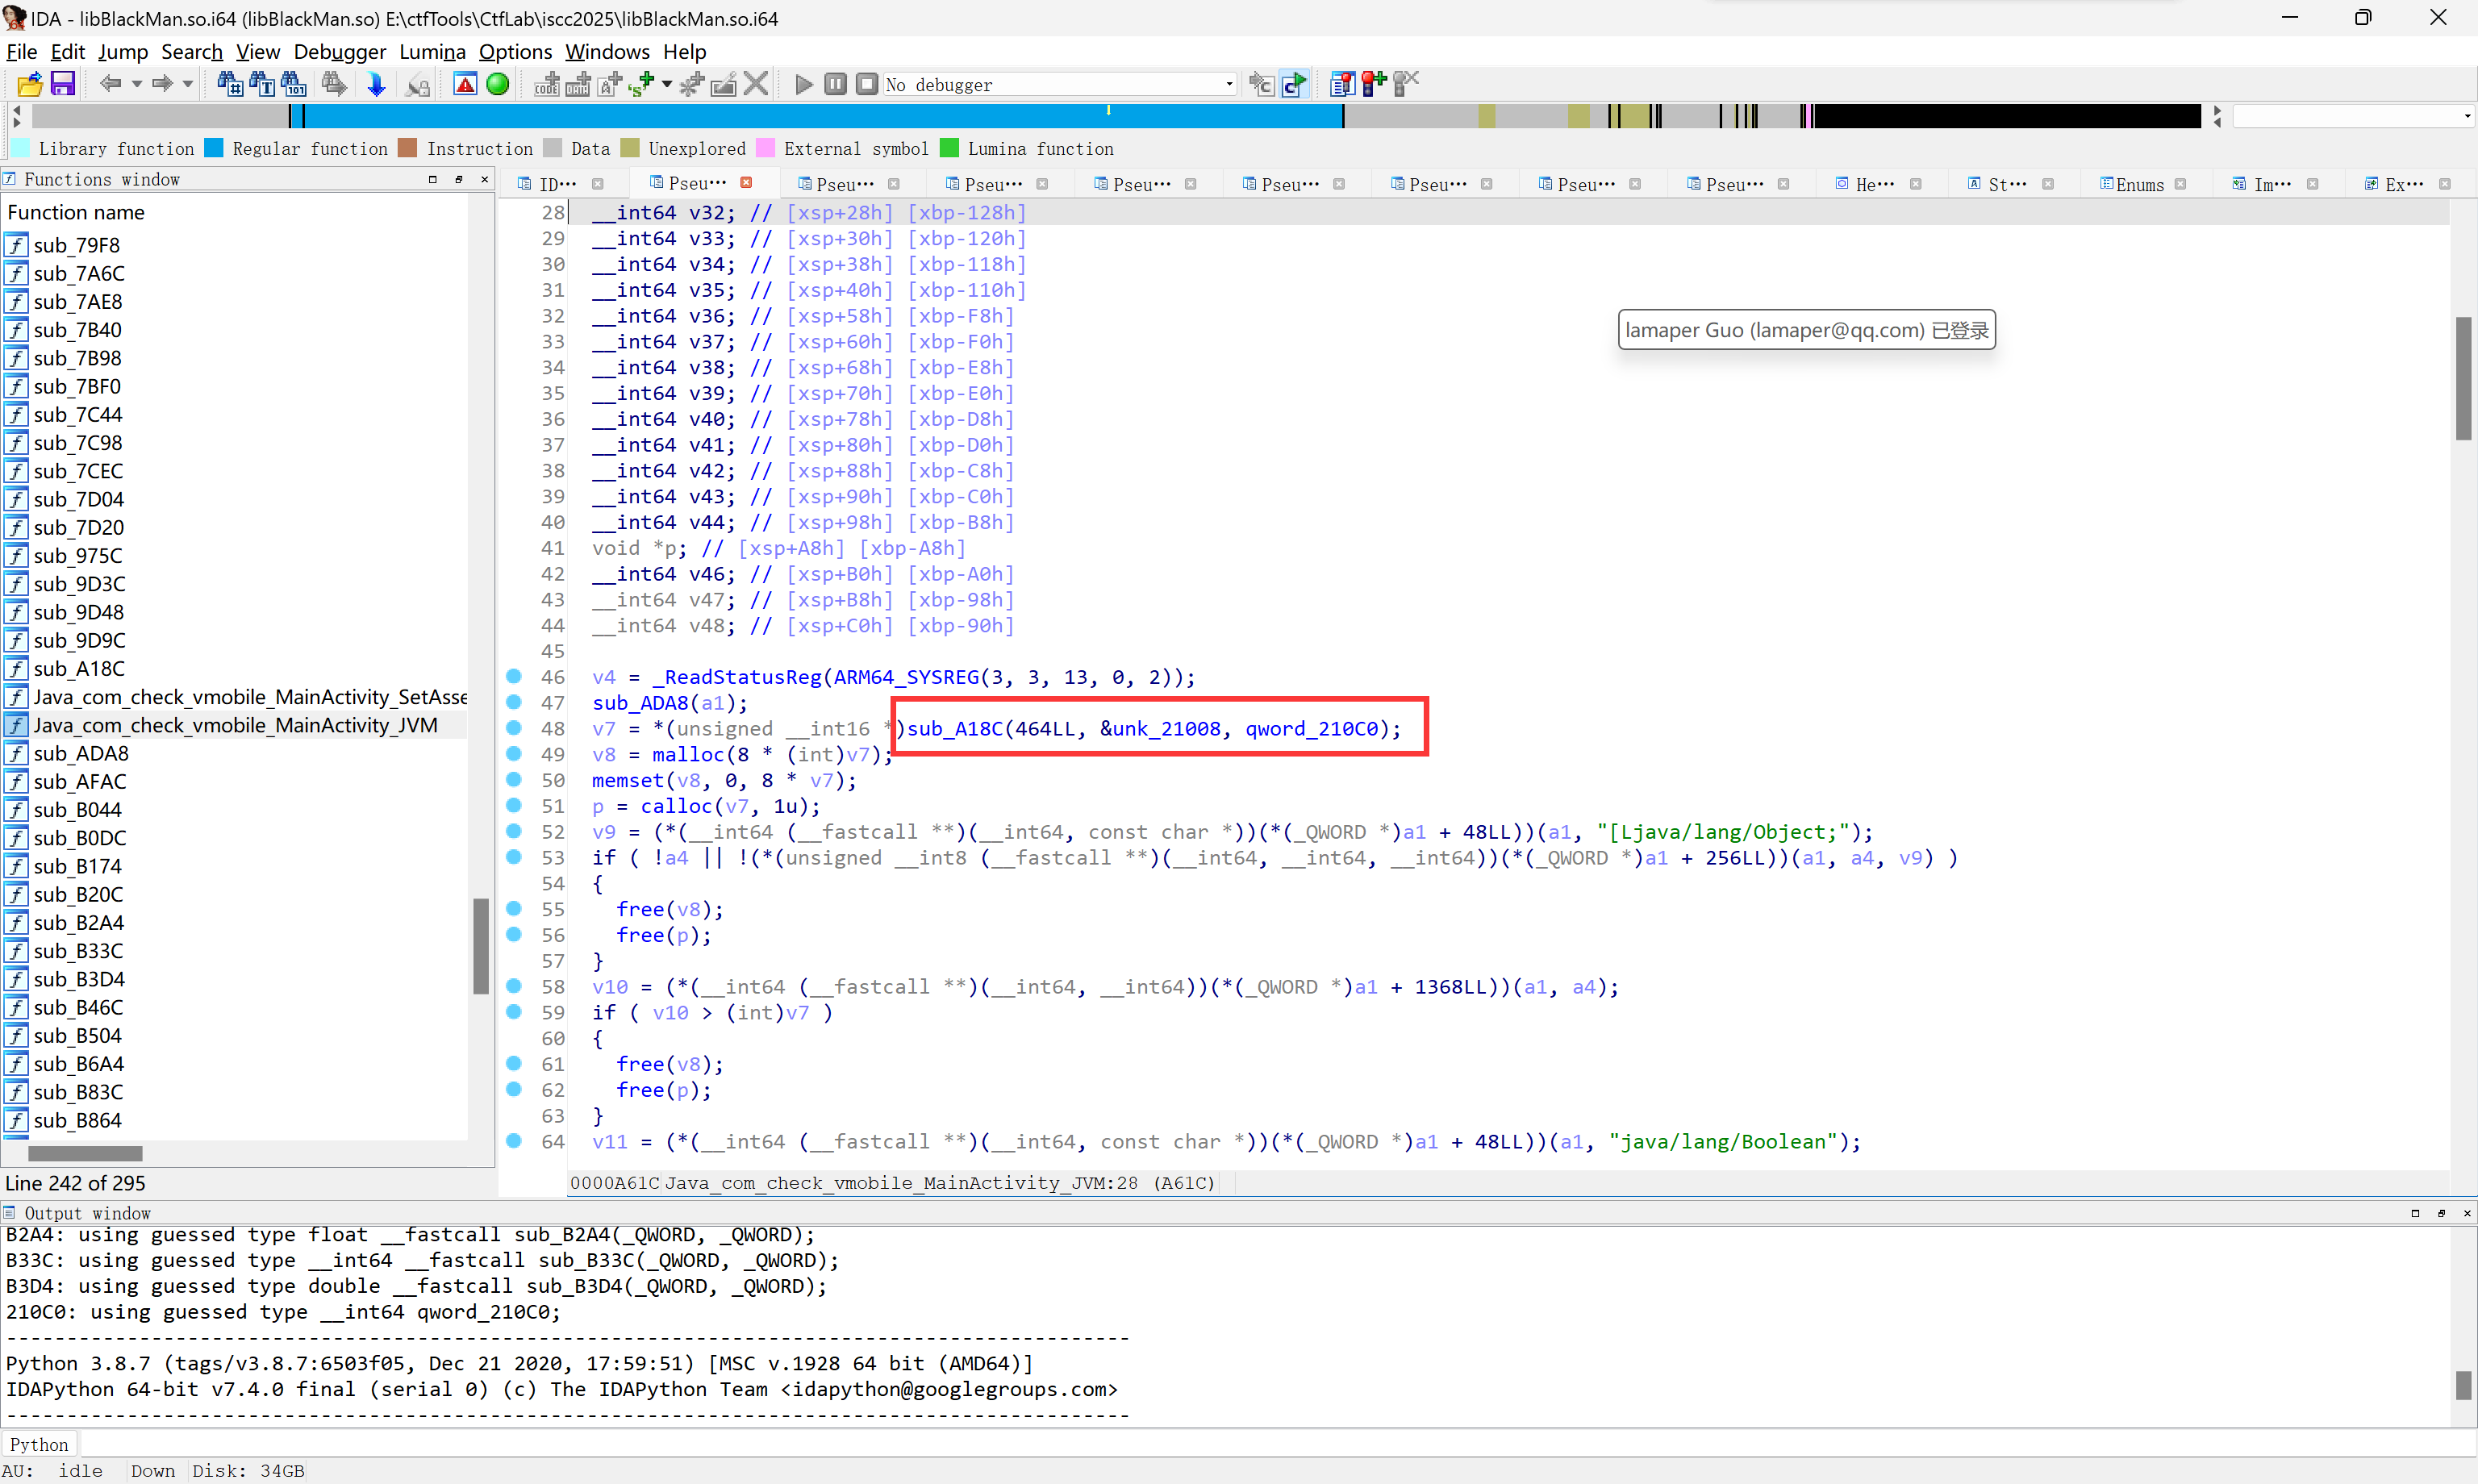Open the No debugger dropdown
This screenshot has height=1484, width=2478.
tap(1229, 85)
